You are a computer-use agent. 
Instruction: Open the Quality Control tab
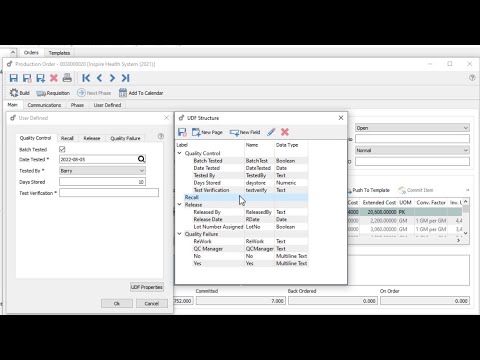pos(35,138)
